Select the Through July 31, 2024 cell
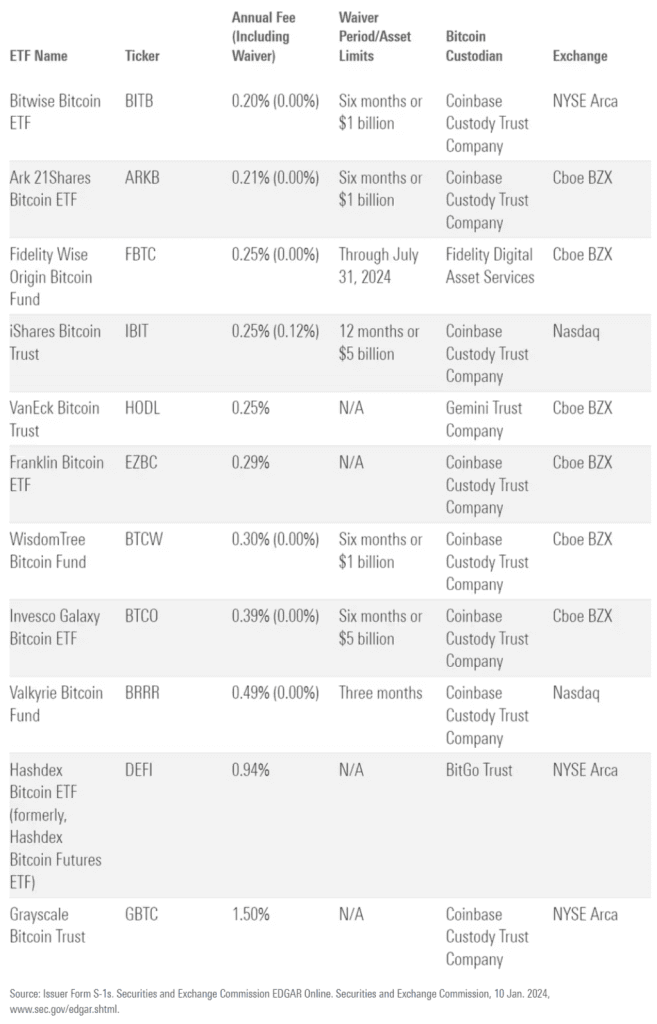The width and height of the screenshot is (657, 1024). (378, 265)
